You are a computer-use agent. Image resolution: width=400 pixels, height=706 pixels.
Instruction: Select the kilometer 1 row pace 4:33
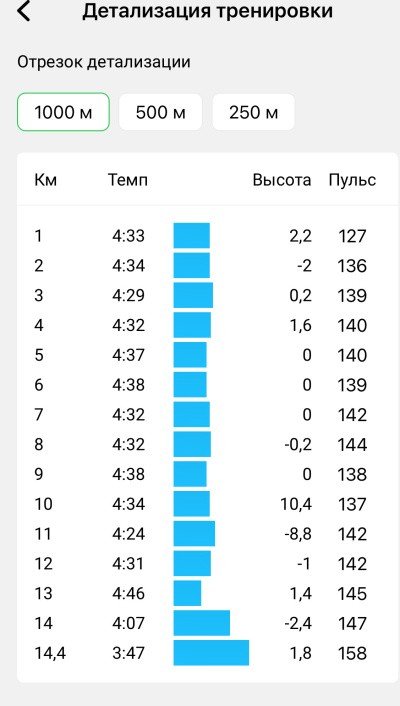pos(128,236)
